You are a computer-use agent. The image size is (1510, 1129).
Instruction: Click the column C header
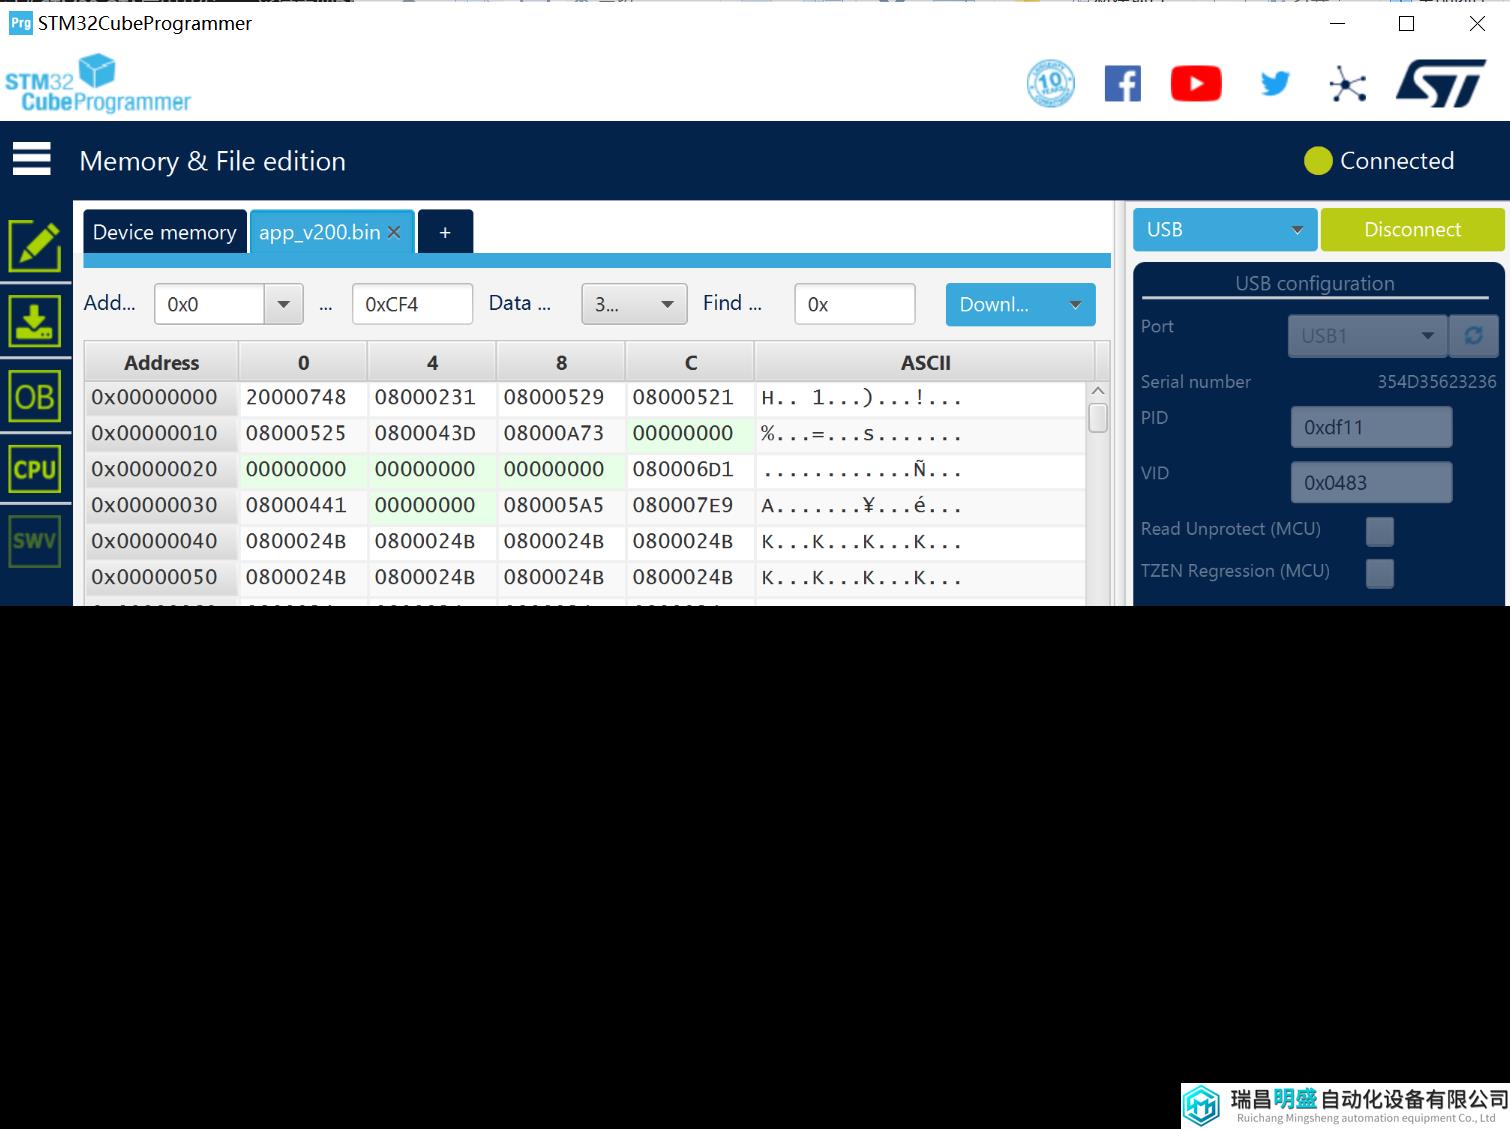pos(690,363)
